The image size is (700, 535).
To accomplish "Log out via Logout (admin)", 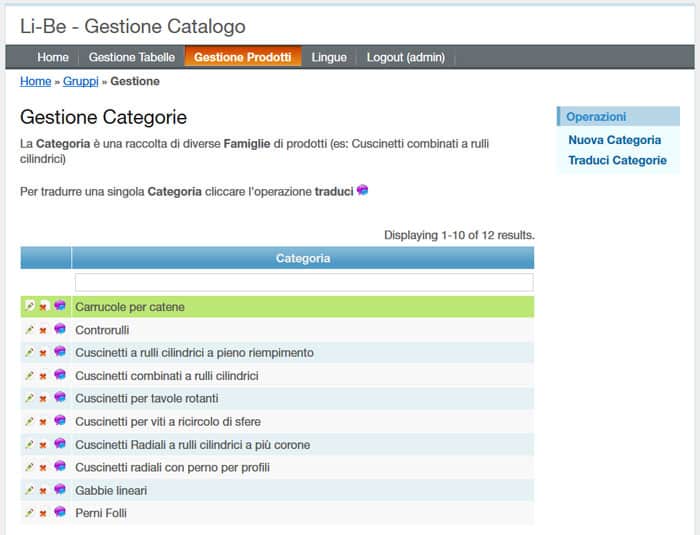I will point(405,58).
